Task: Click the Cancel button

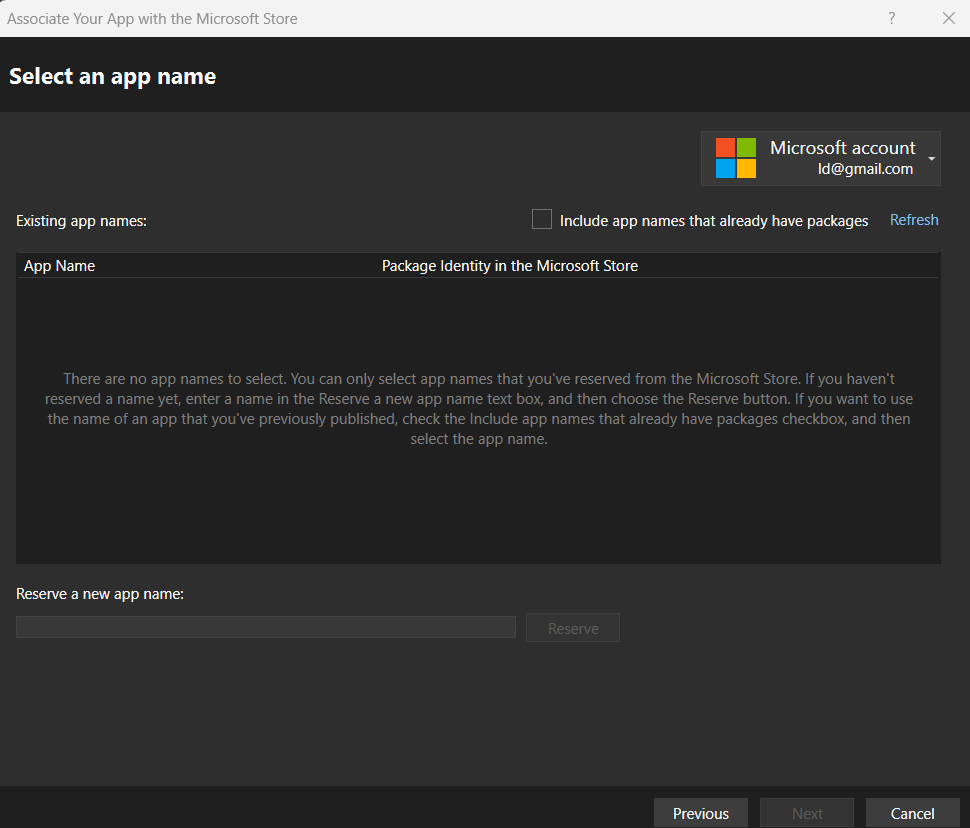Action: click(911, 812)
